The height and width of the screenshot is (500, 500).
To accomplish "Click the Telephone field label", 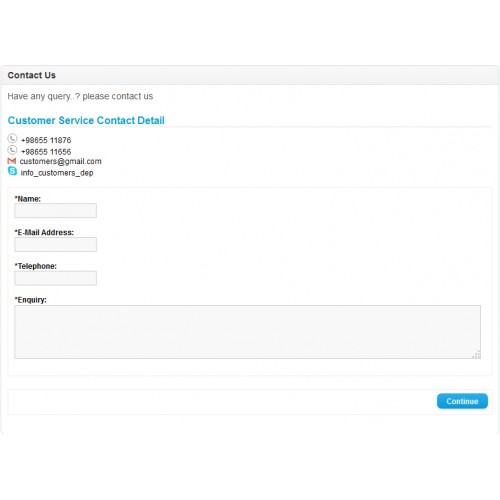I will coord(36,266).
